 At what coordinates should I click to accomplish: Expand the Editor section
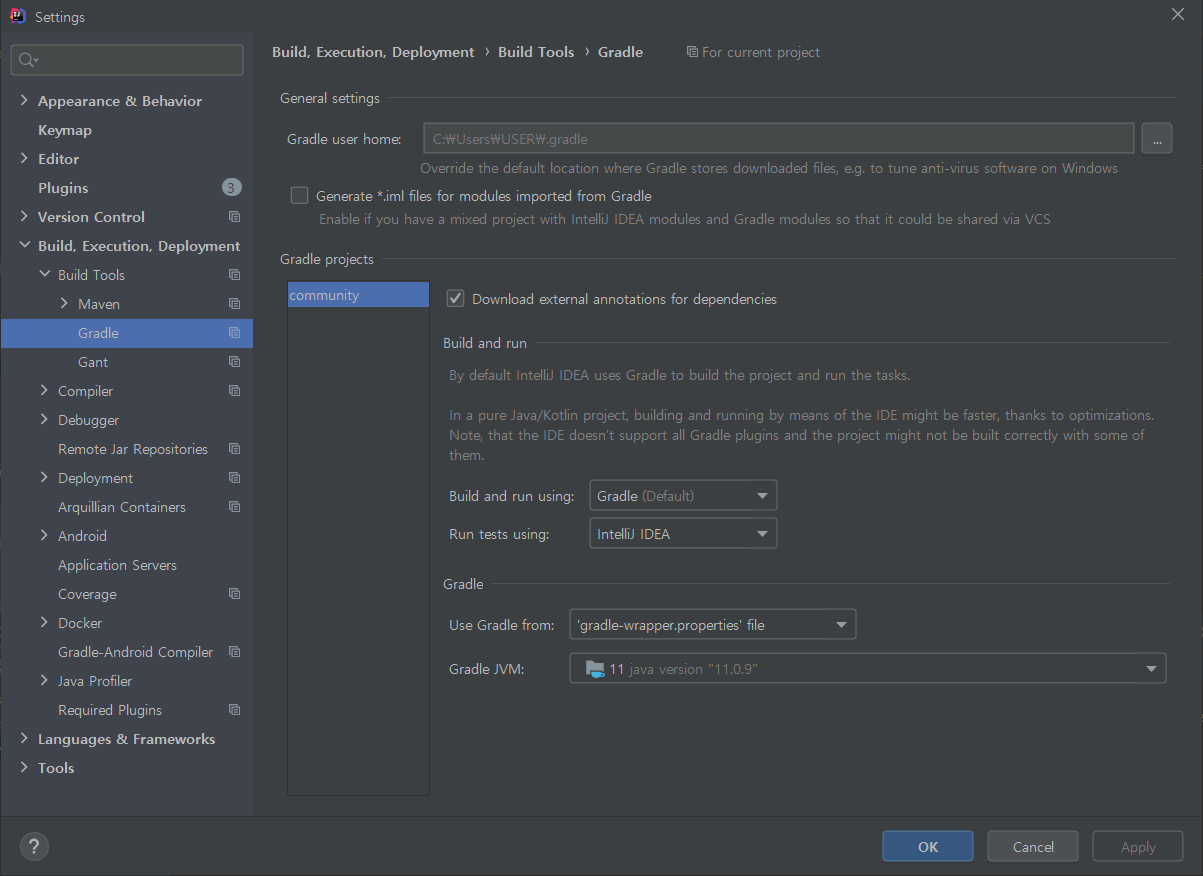(x=24, y=159)
